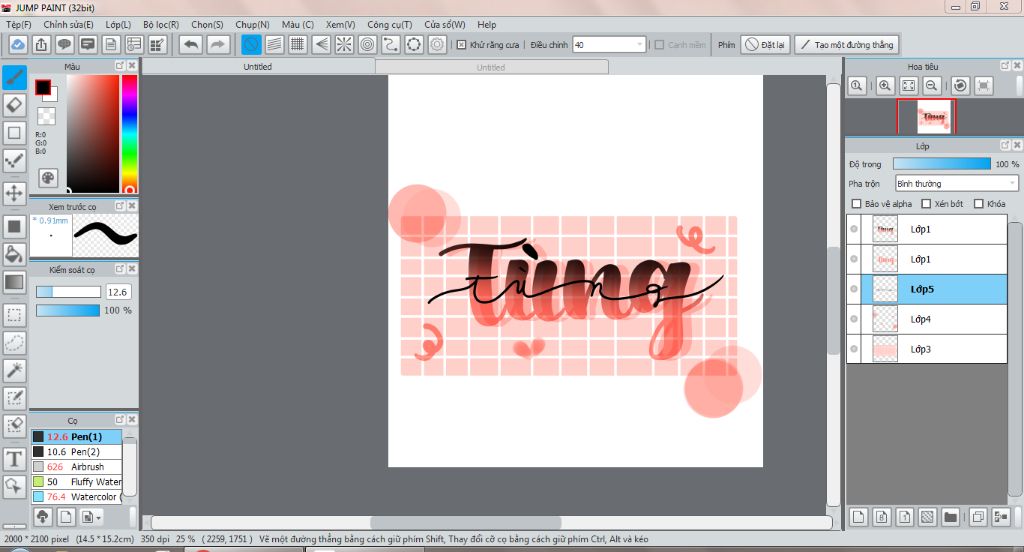Click the Đặt lại button
The image size is (1024, 552).
click(x=765, y=44)
